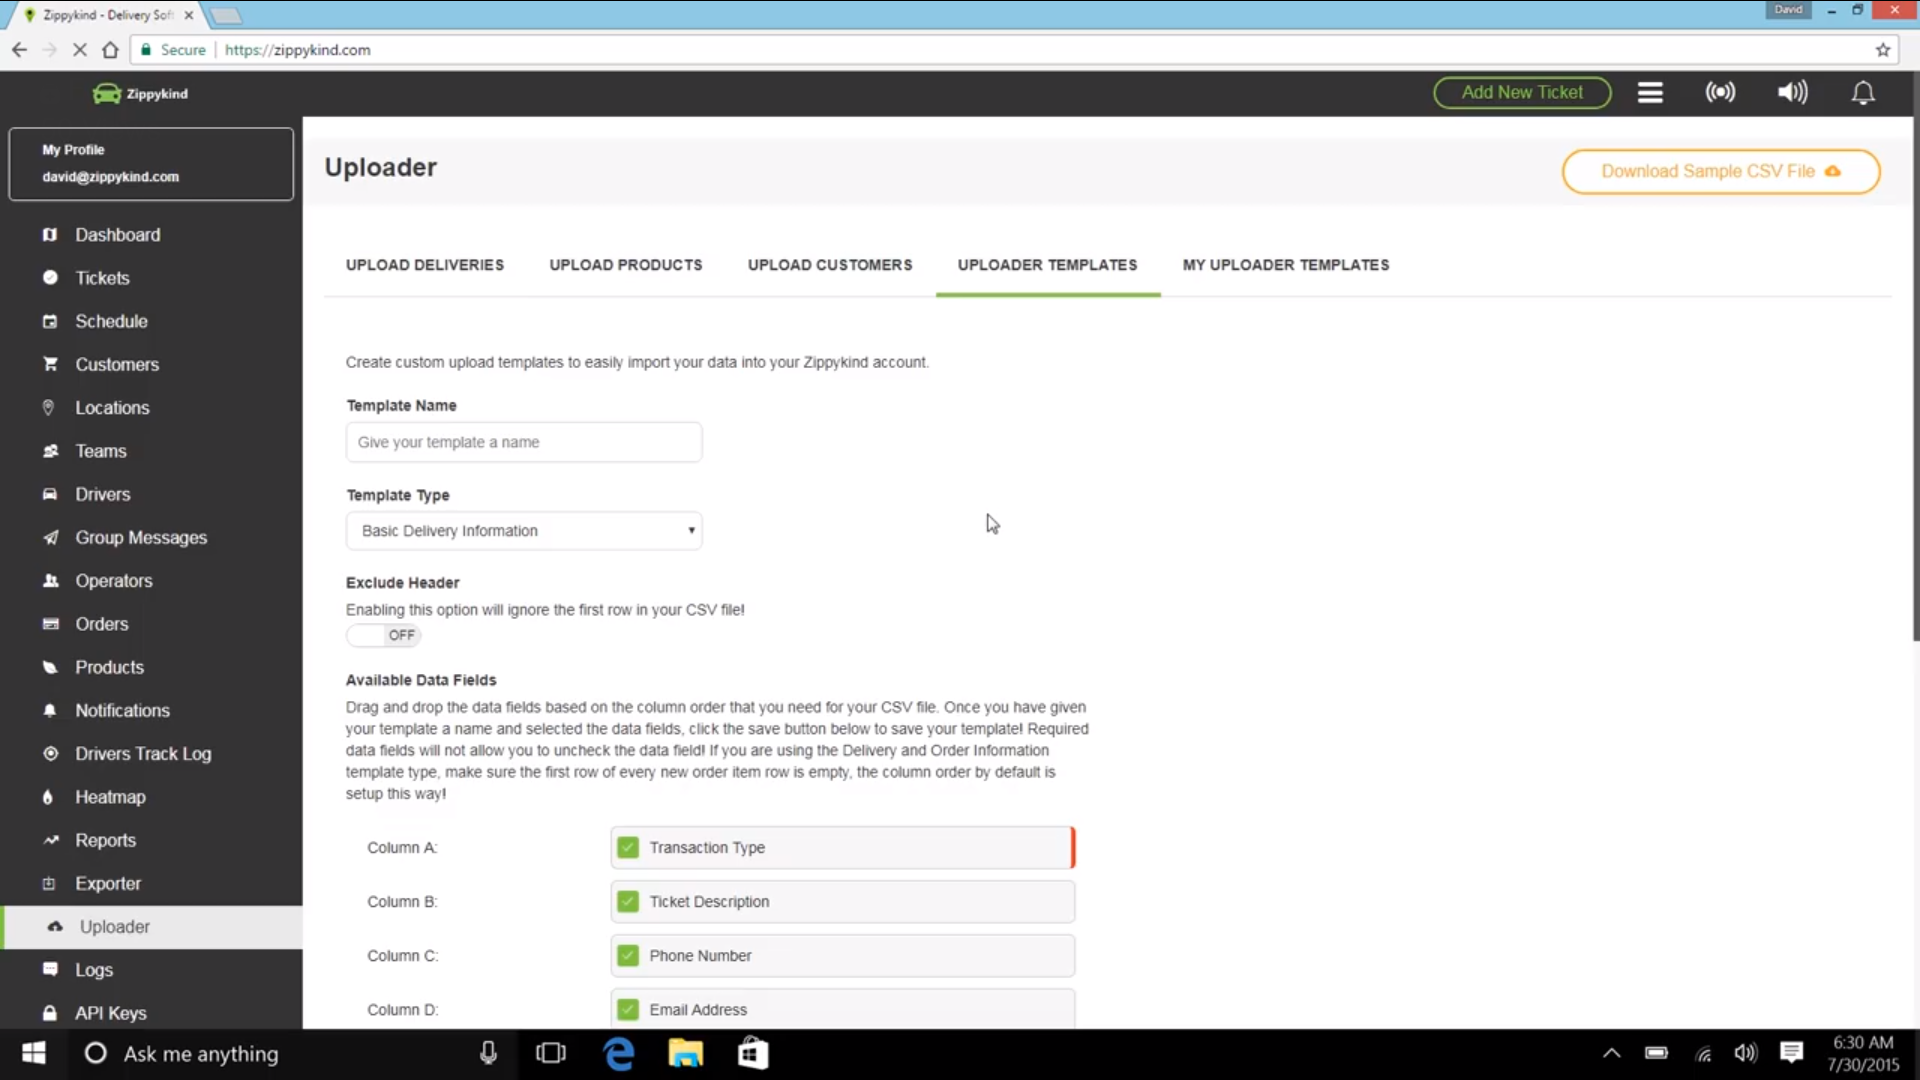Click the Schedule calendar icon
The image size is (1920, 1080).
(50, 321)
